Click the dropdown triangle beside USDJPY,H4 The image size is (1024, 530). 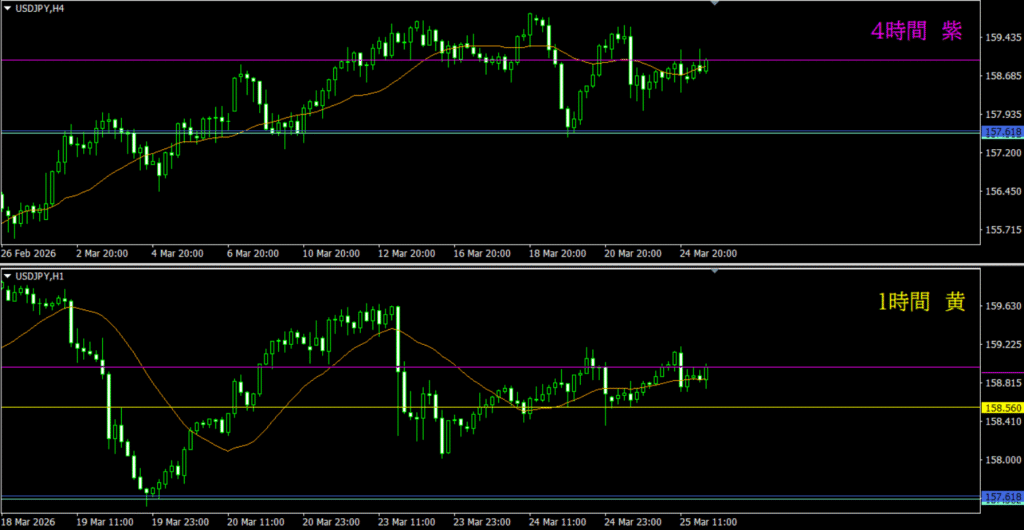[9, 9]
